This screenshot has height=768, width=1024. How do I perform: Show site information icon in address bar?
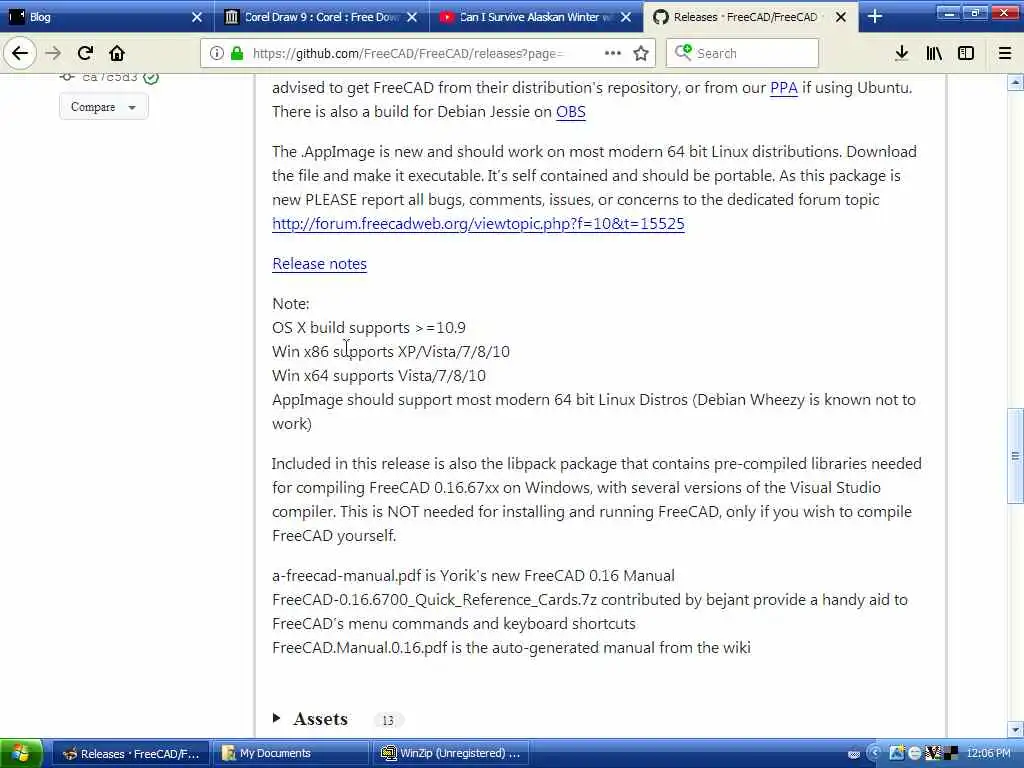click(216, 54)
